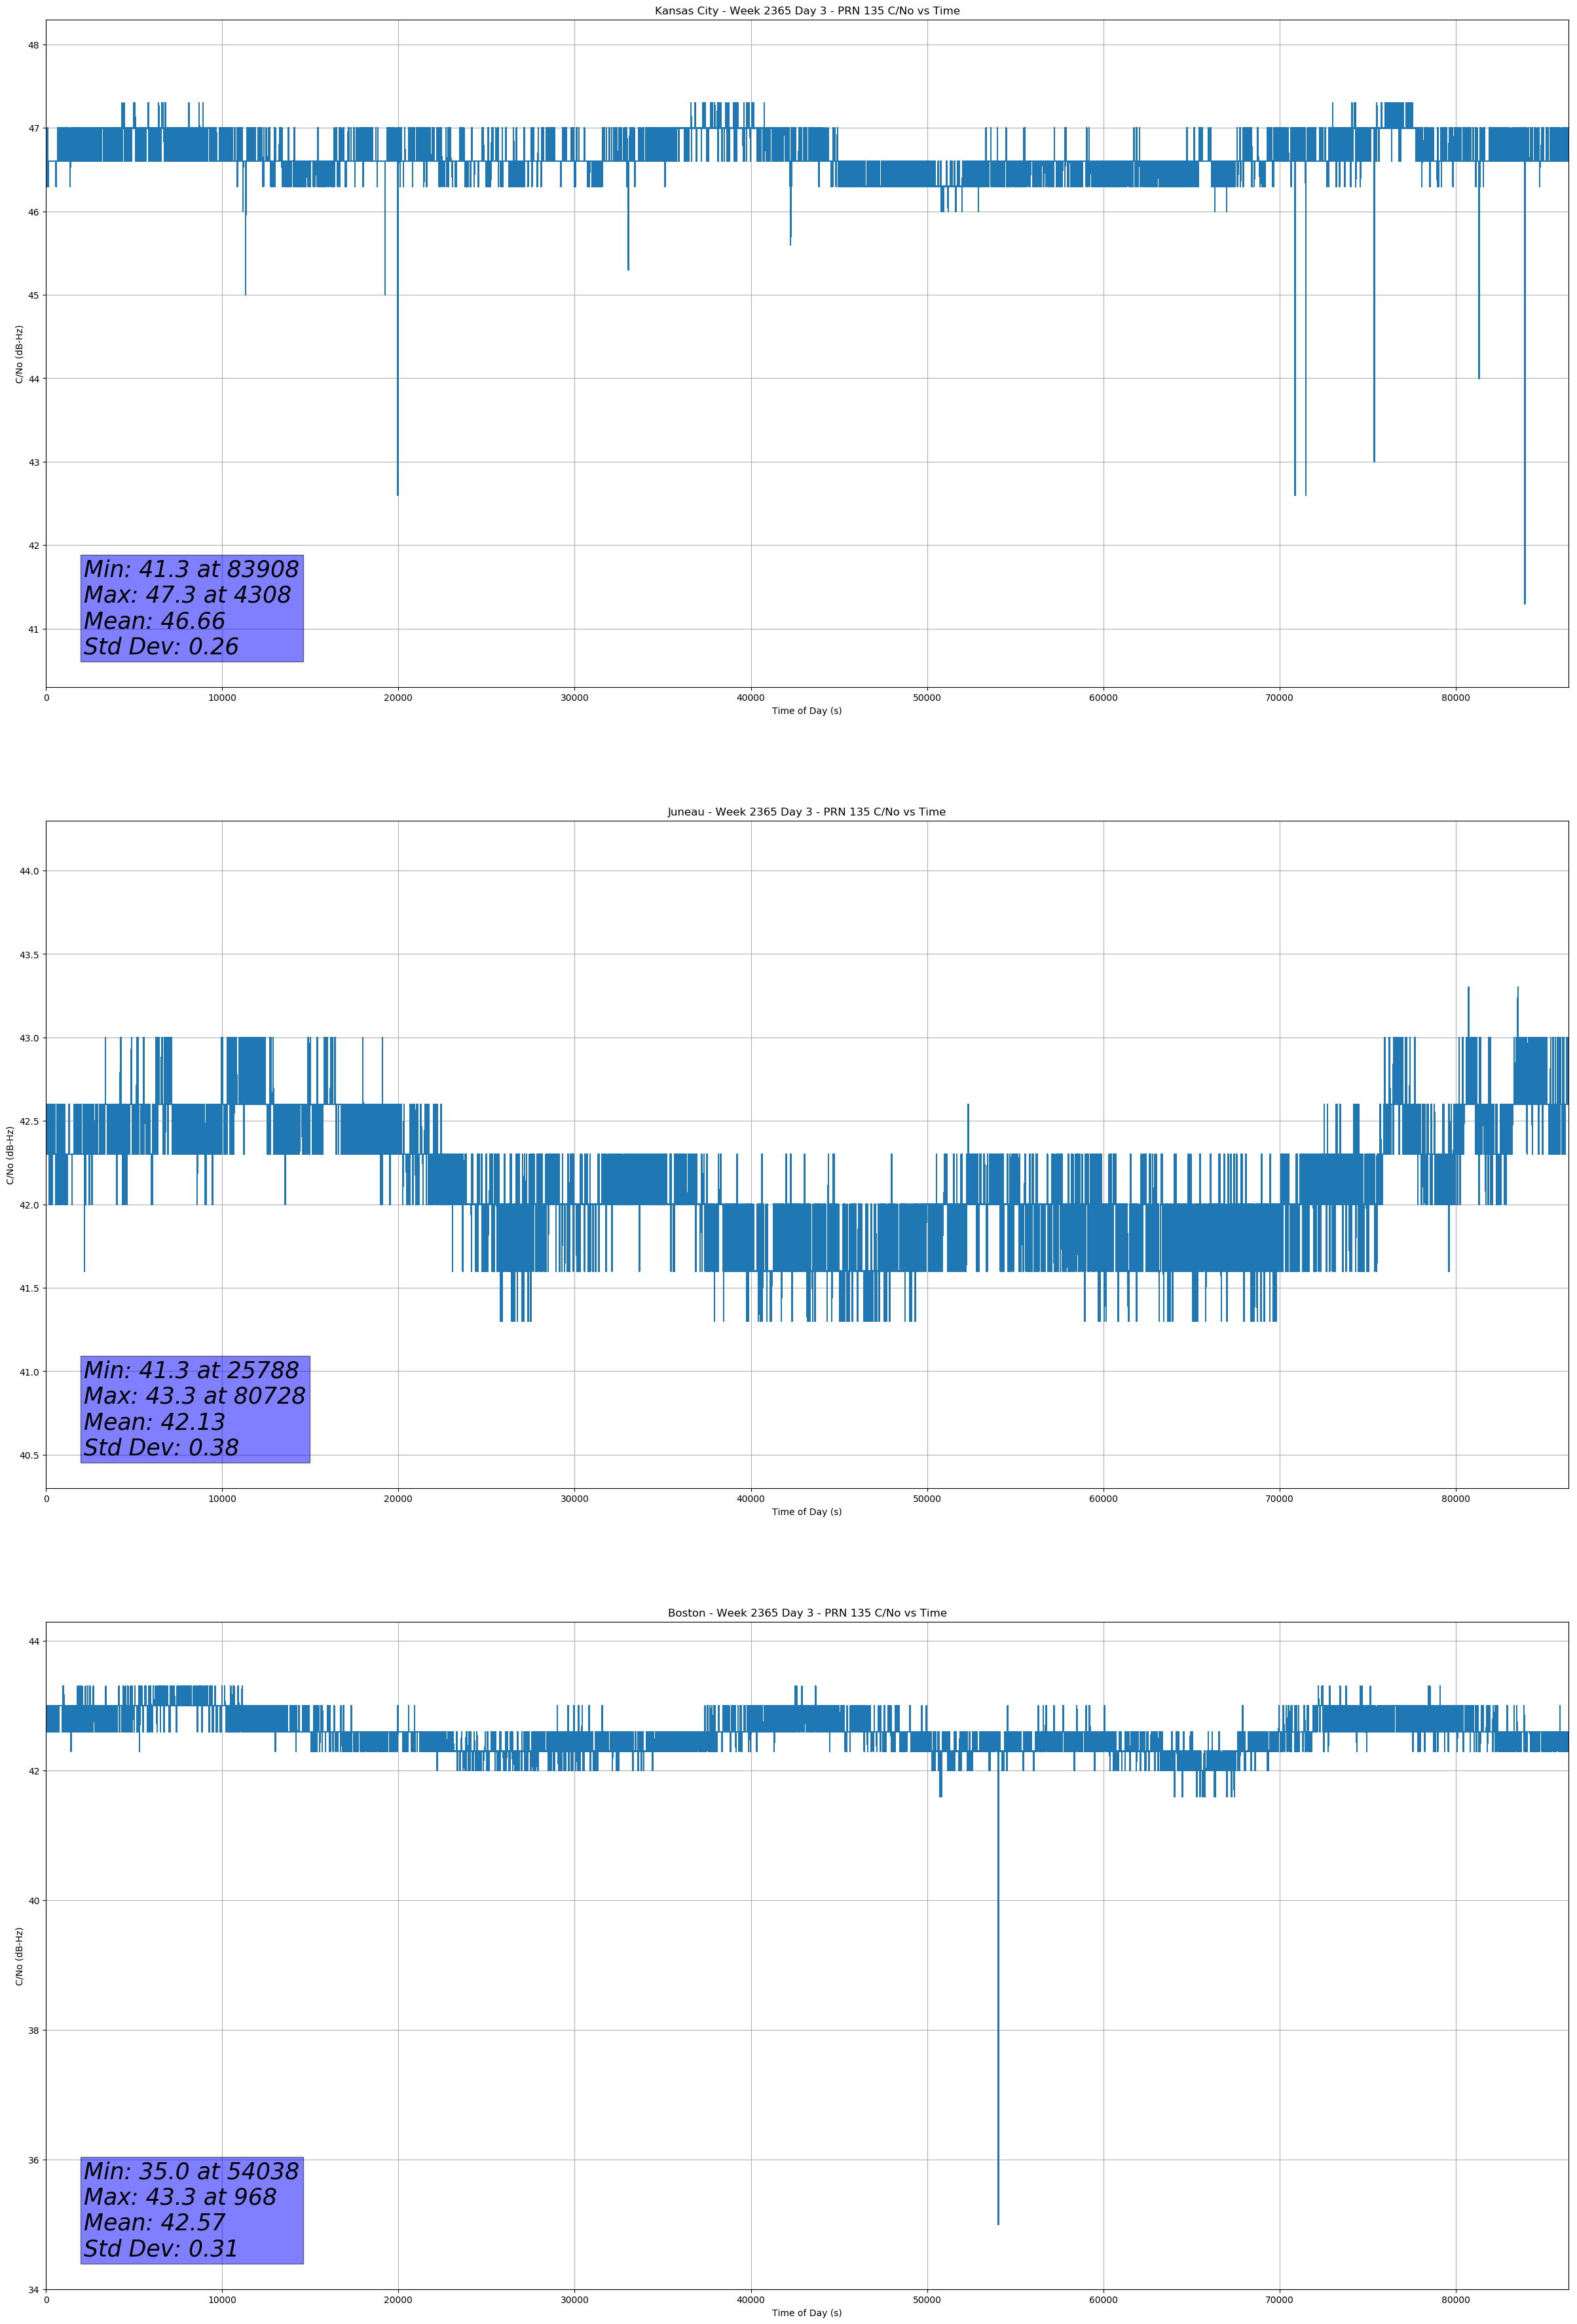
Task: Click Kansas City stats box showing Min 41.3
Action: pos(191,608)
